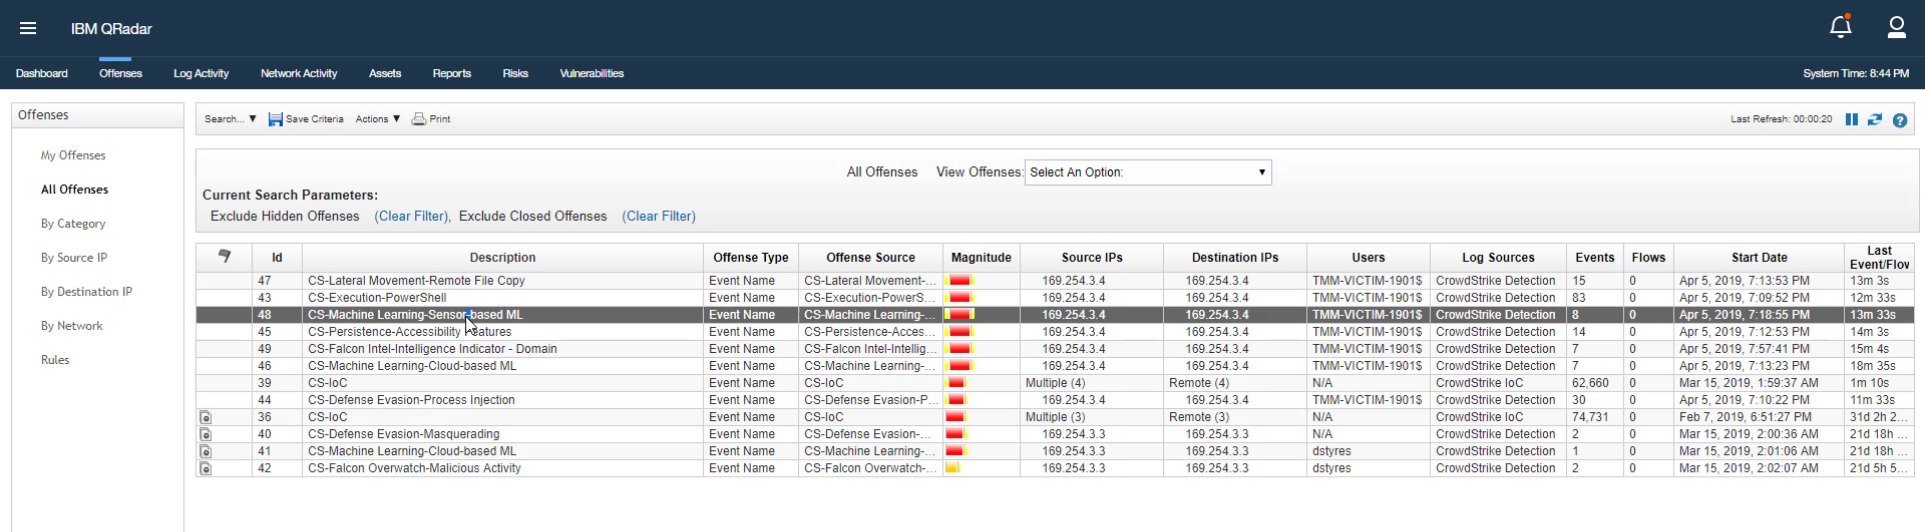Open the View Offenses select option dropdown
The image size is (1925, 532).
1148,172
